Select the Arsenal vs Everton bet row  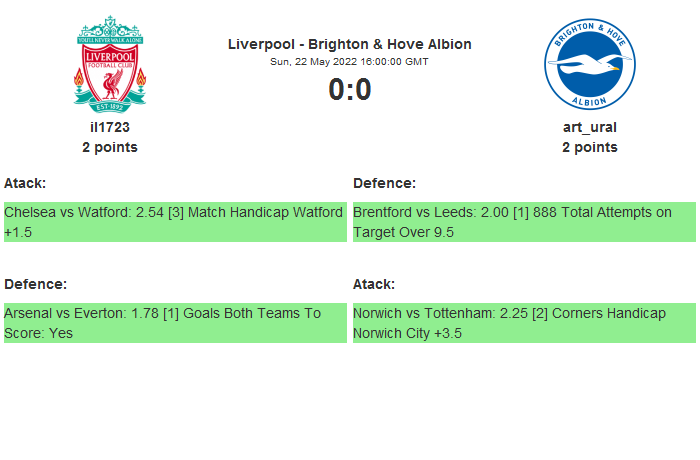[175, 323]
